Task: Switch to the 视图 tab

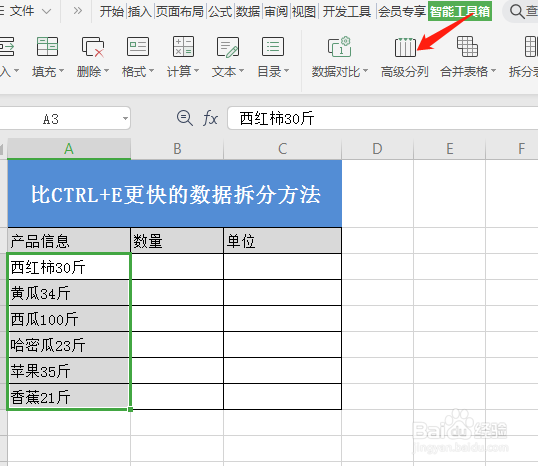Action: click(x=304, y=12)
